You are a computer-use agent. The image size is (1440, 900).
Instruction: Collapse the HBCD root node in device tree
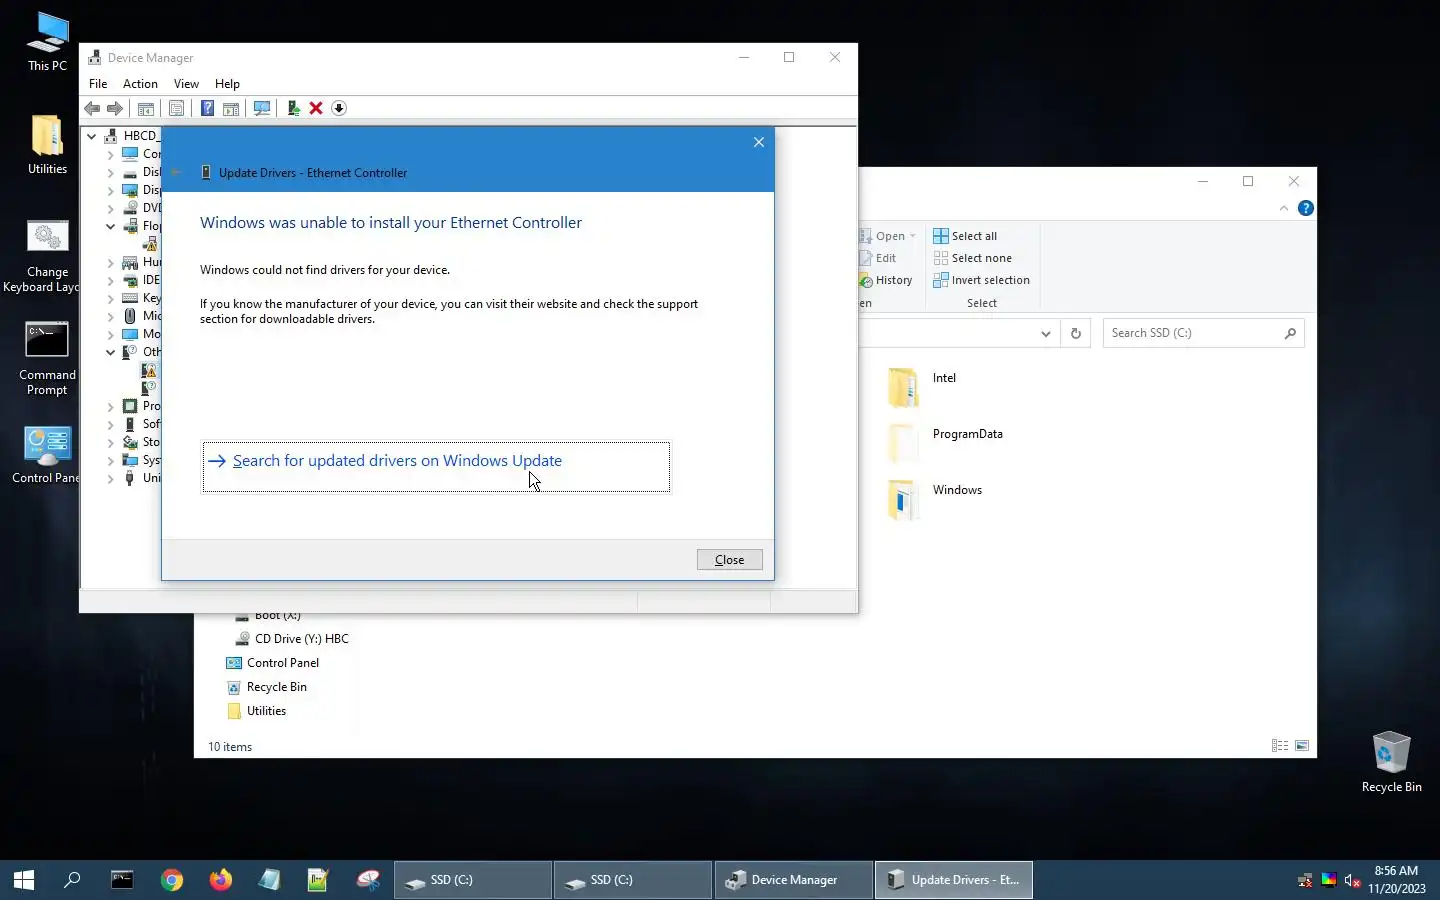tap(92, 136)
